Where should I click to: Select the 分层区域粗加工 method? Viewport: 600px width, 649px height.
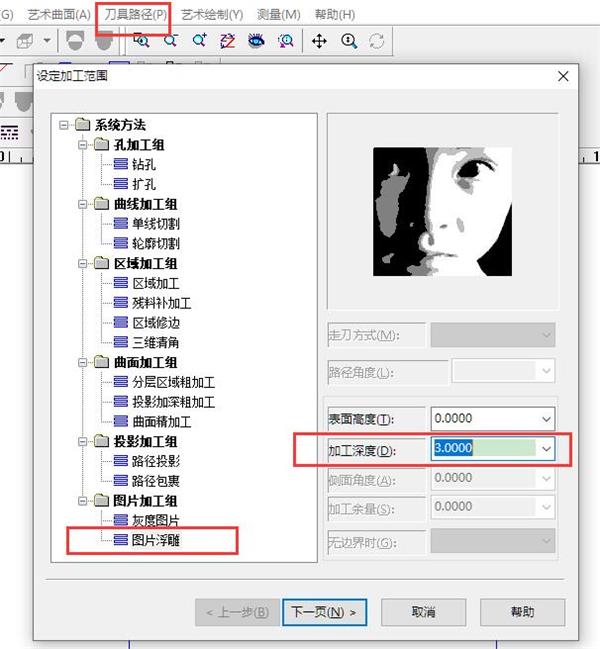click(x=174, y=382)
